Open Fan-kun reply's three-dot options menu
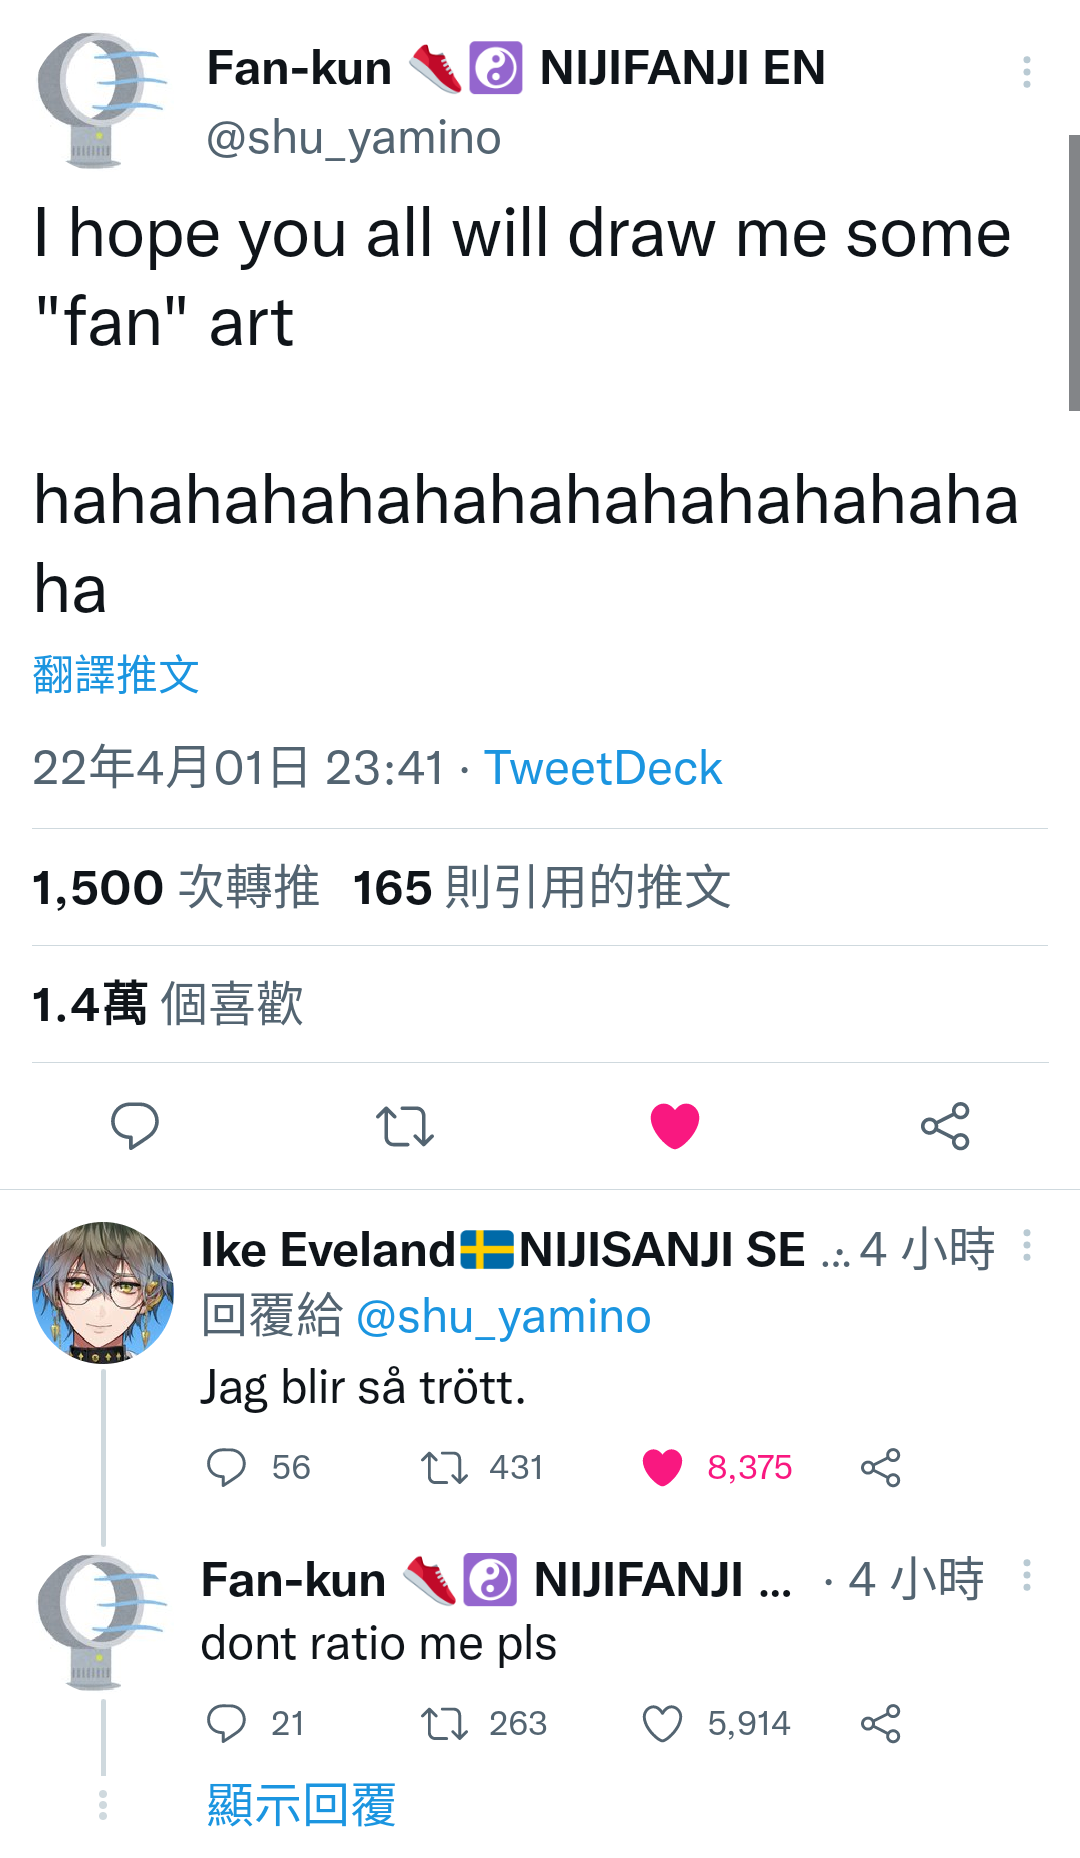This screenshot has height=1858, width=1080. coord(1027,1576)
